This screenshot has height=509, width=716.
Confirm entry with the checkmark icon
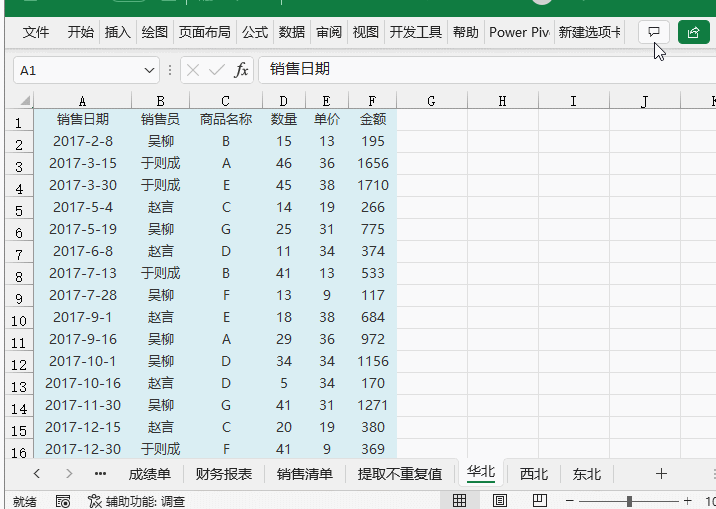click(x=216, y=70)
